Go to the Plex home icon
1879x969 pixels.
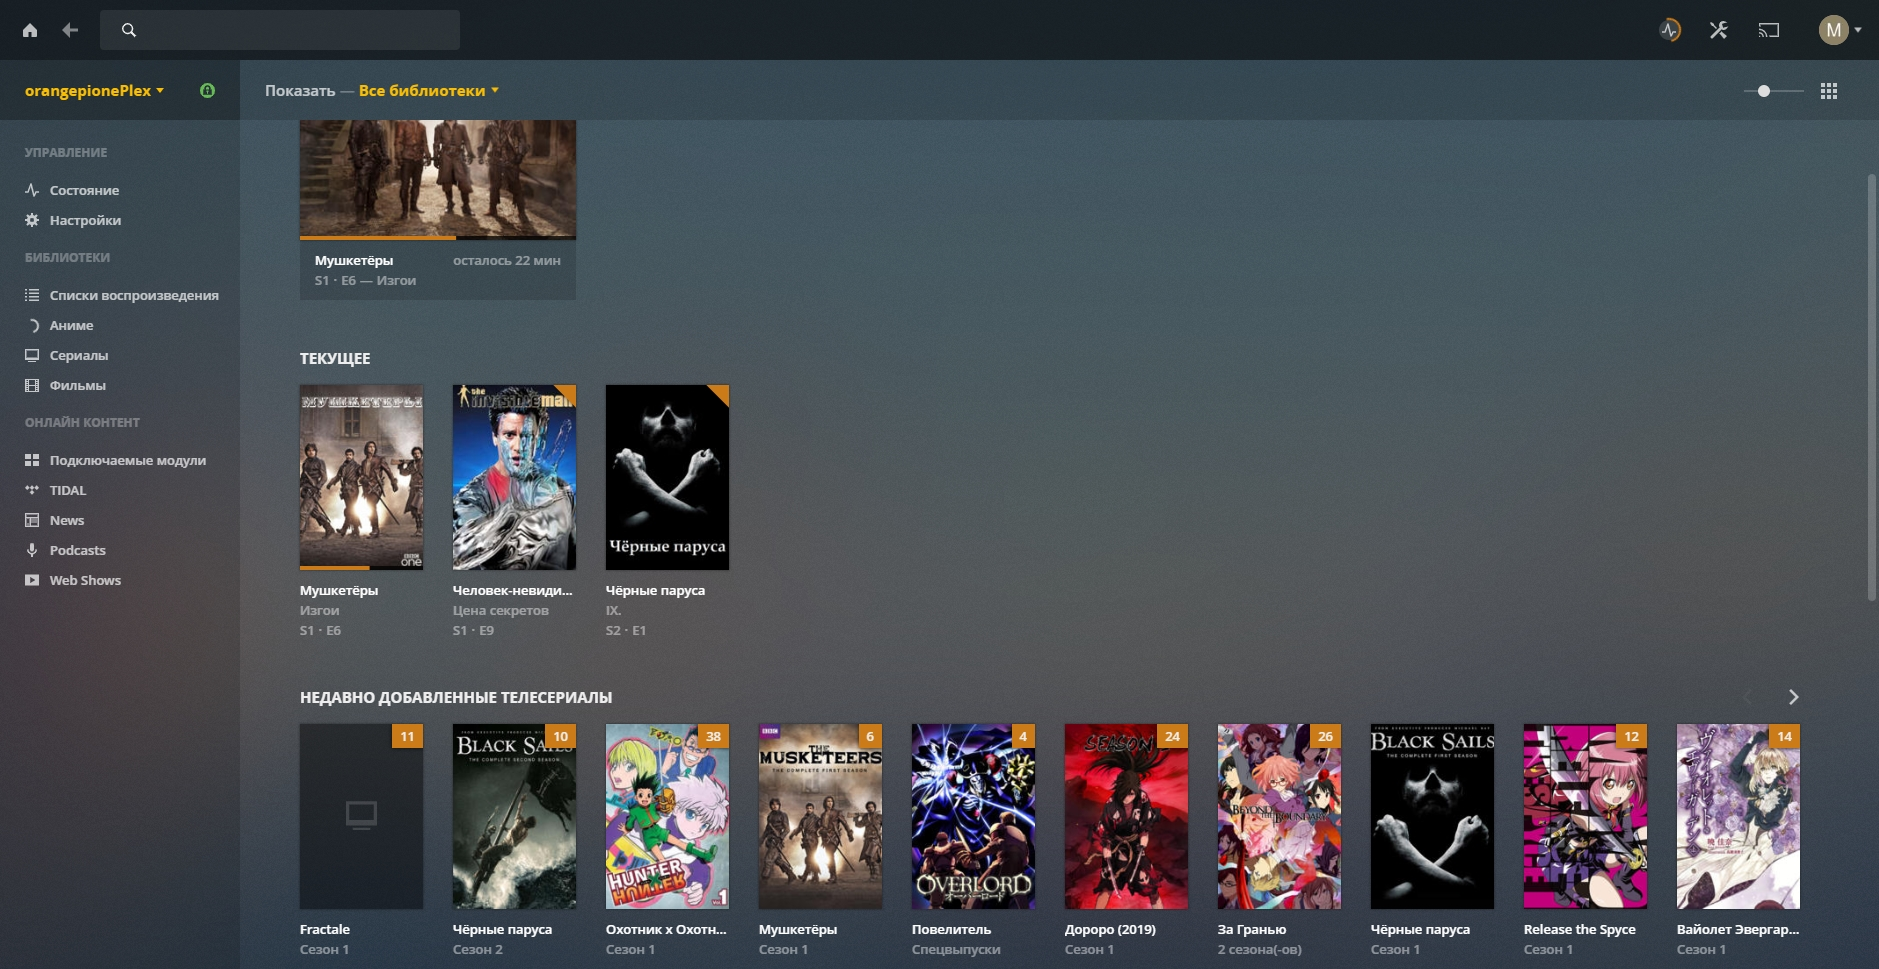pyautogui.click(x=30, y=30)
